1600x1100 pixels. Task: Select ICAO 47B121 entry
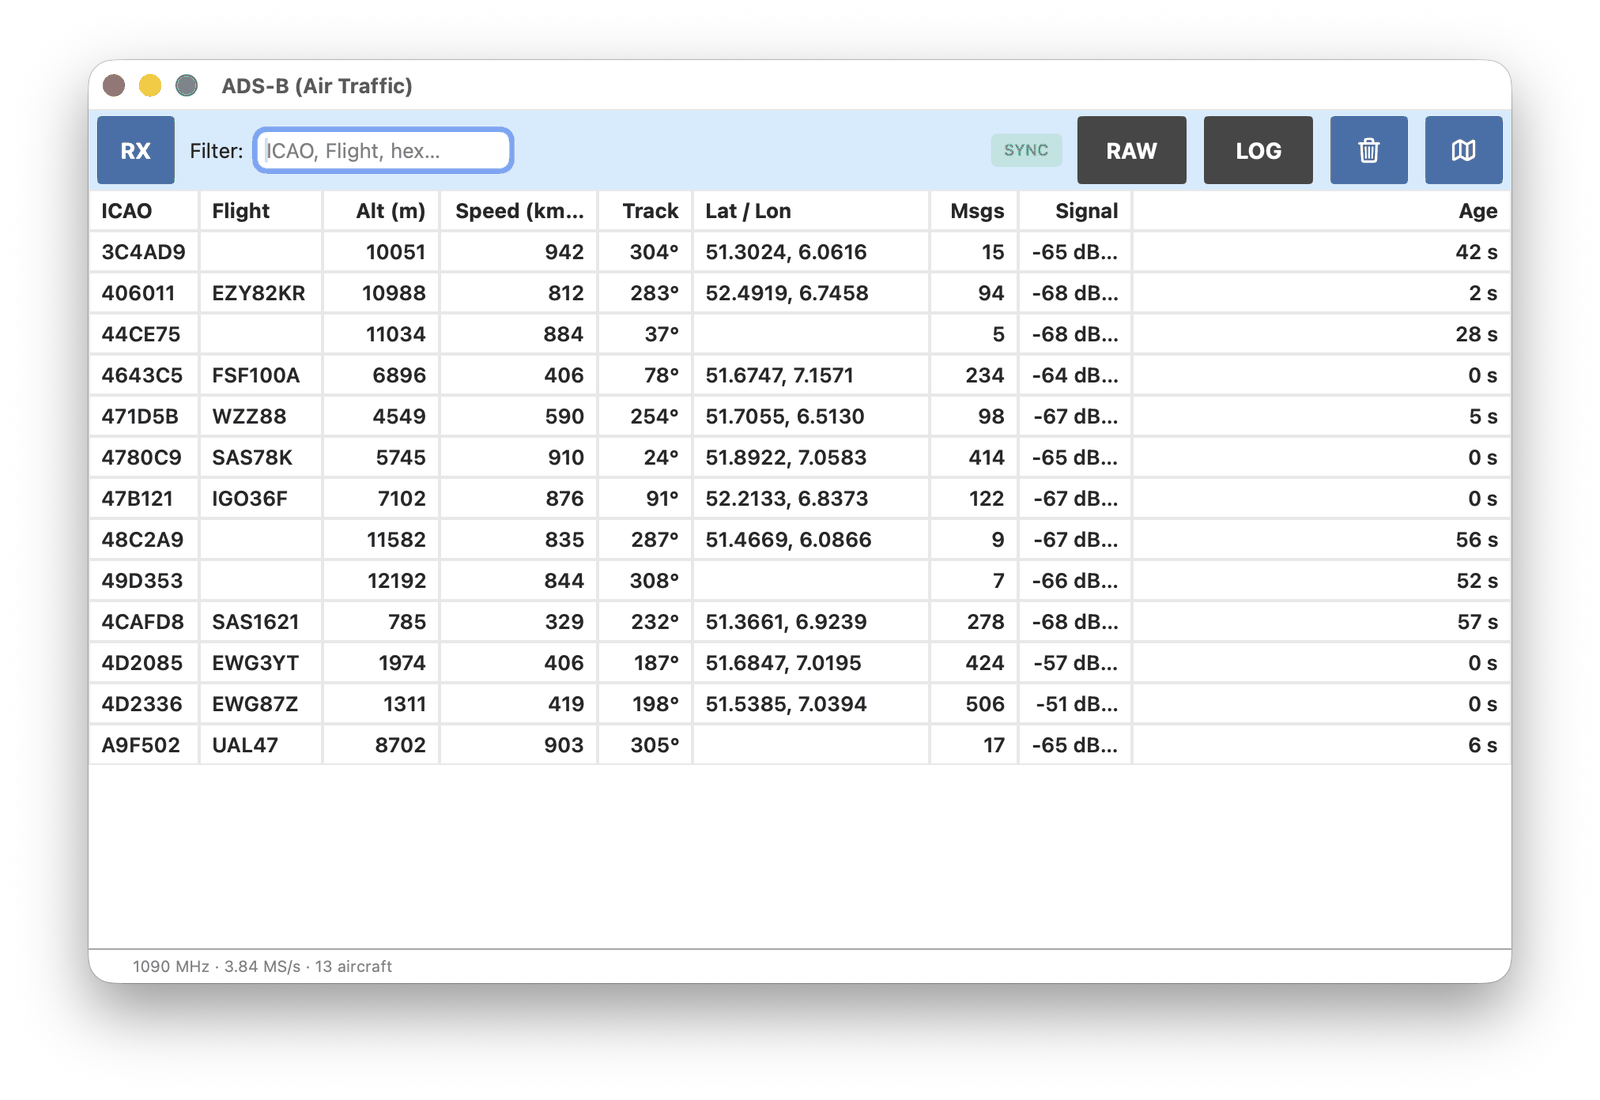point(144,498)
